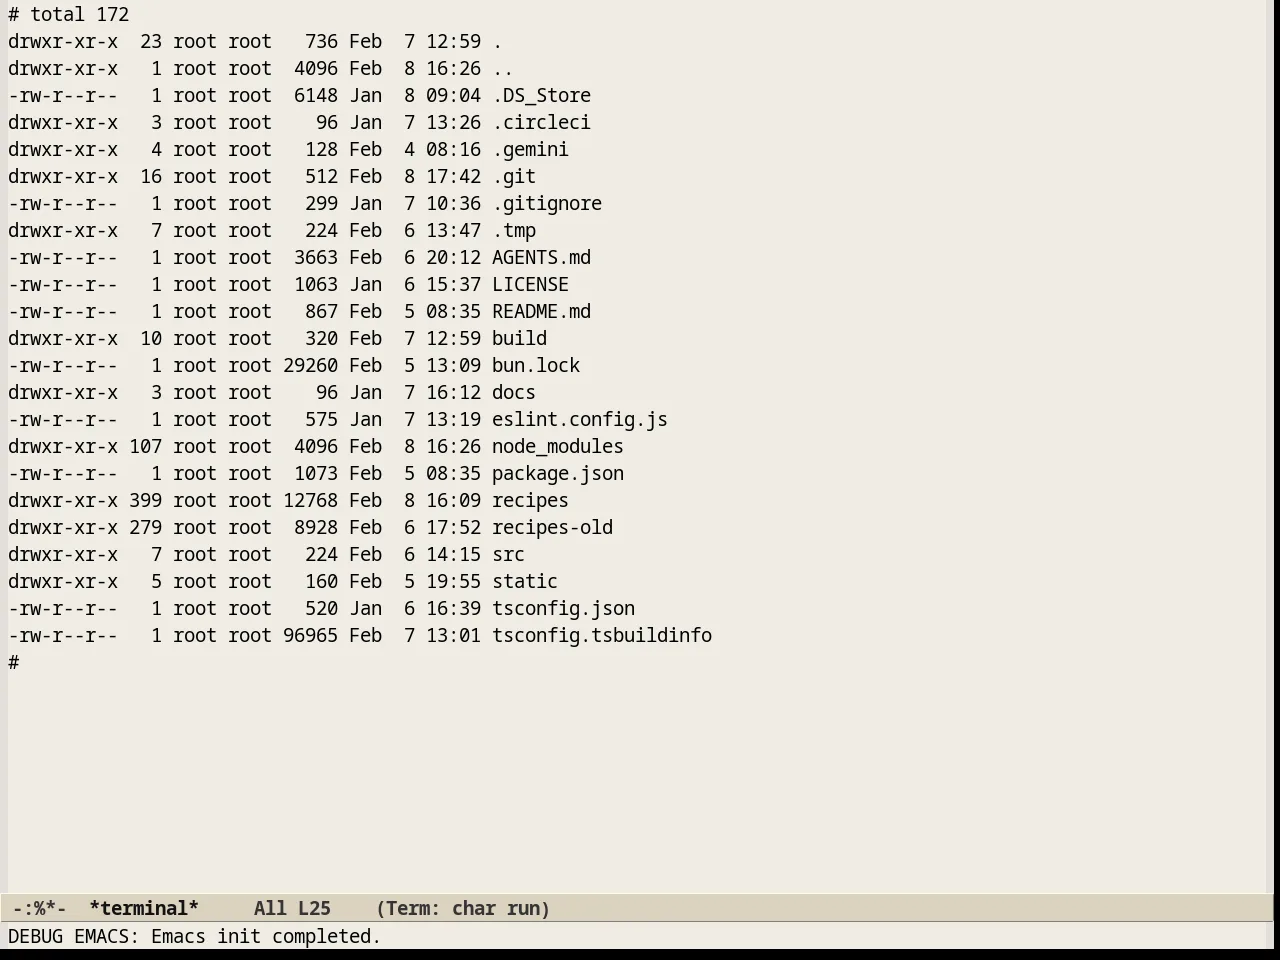Click the README.md file name
This screenshot has height=960, width=1280.
tap(541, 312)
